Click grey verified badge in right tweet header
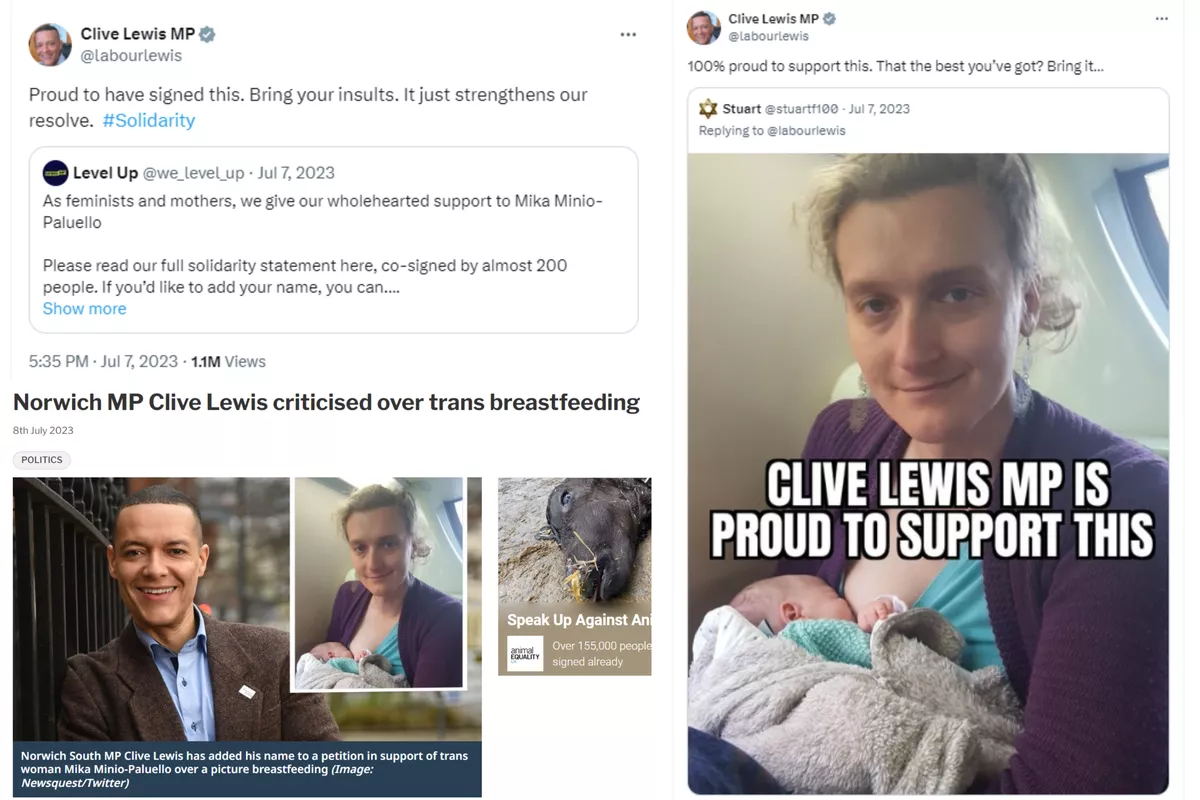The height and width of the screenshot is (800, 1200). 830,19
